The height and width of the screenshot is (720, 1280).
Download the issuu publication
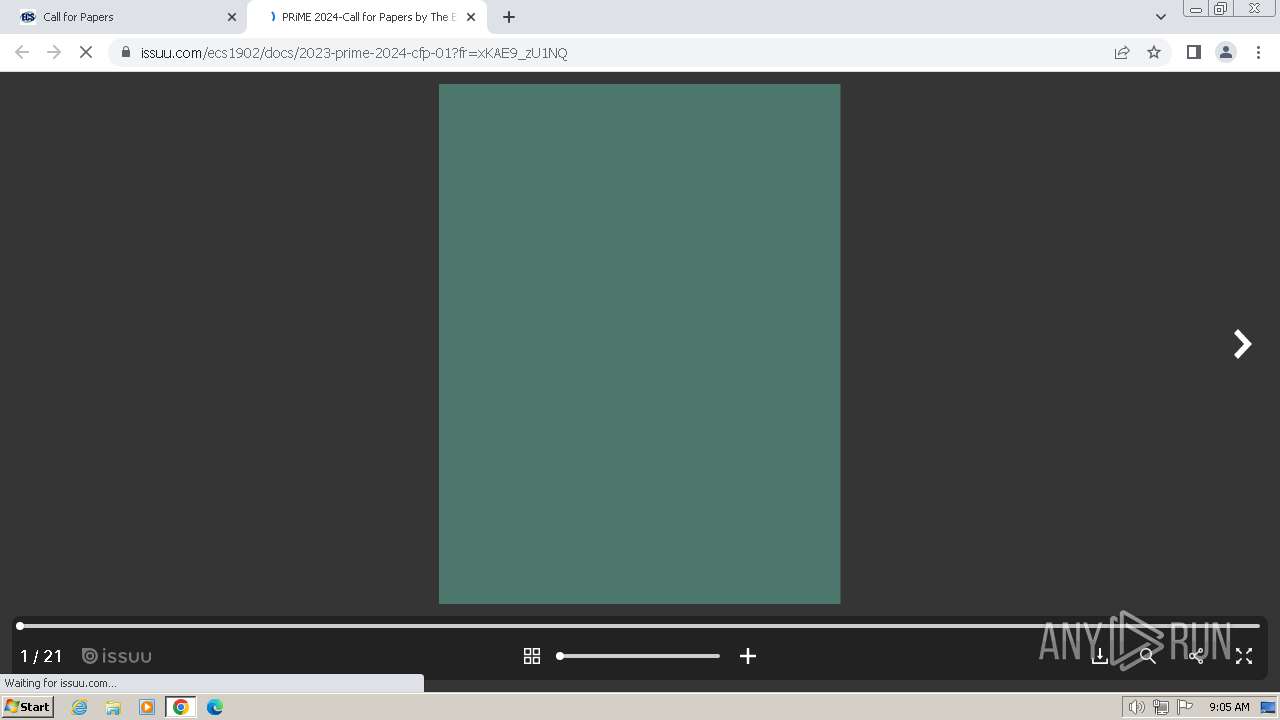click(1100, 656)
